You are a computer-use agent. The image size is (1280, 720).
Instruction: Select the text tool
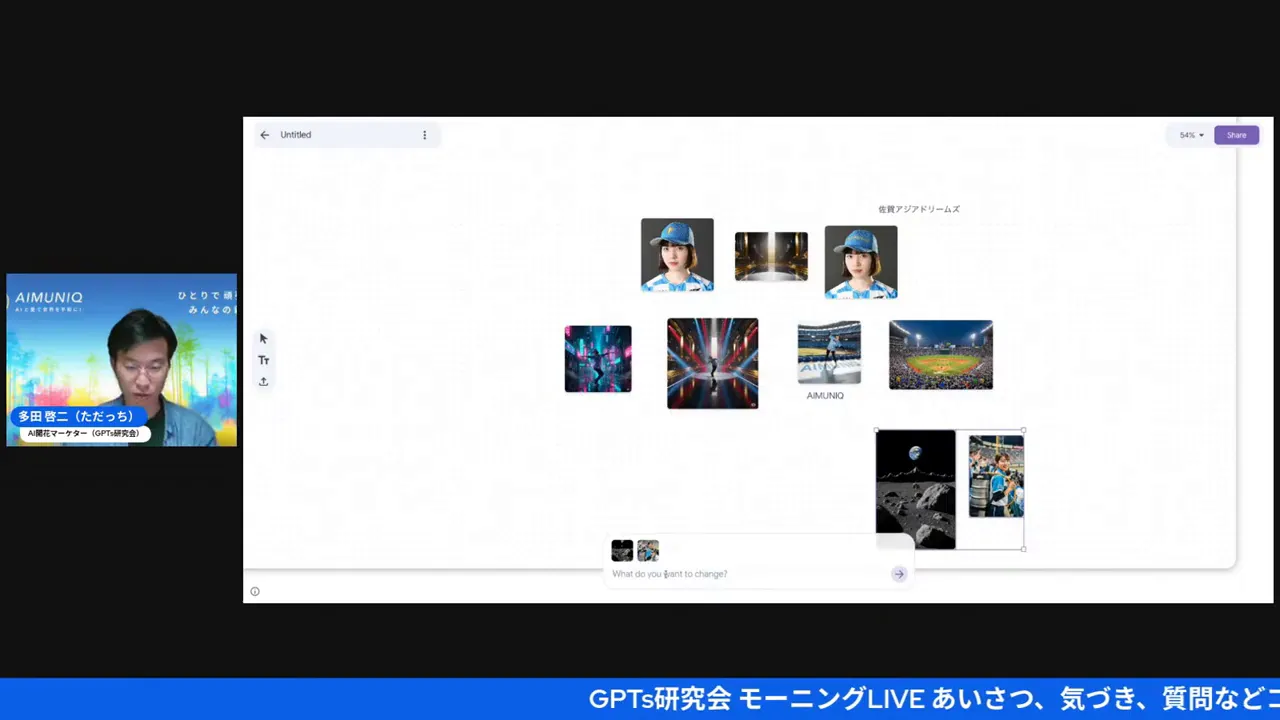pyautogui.click(x=264, y=360)
